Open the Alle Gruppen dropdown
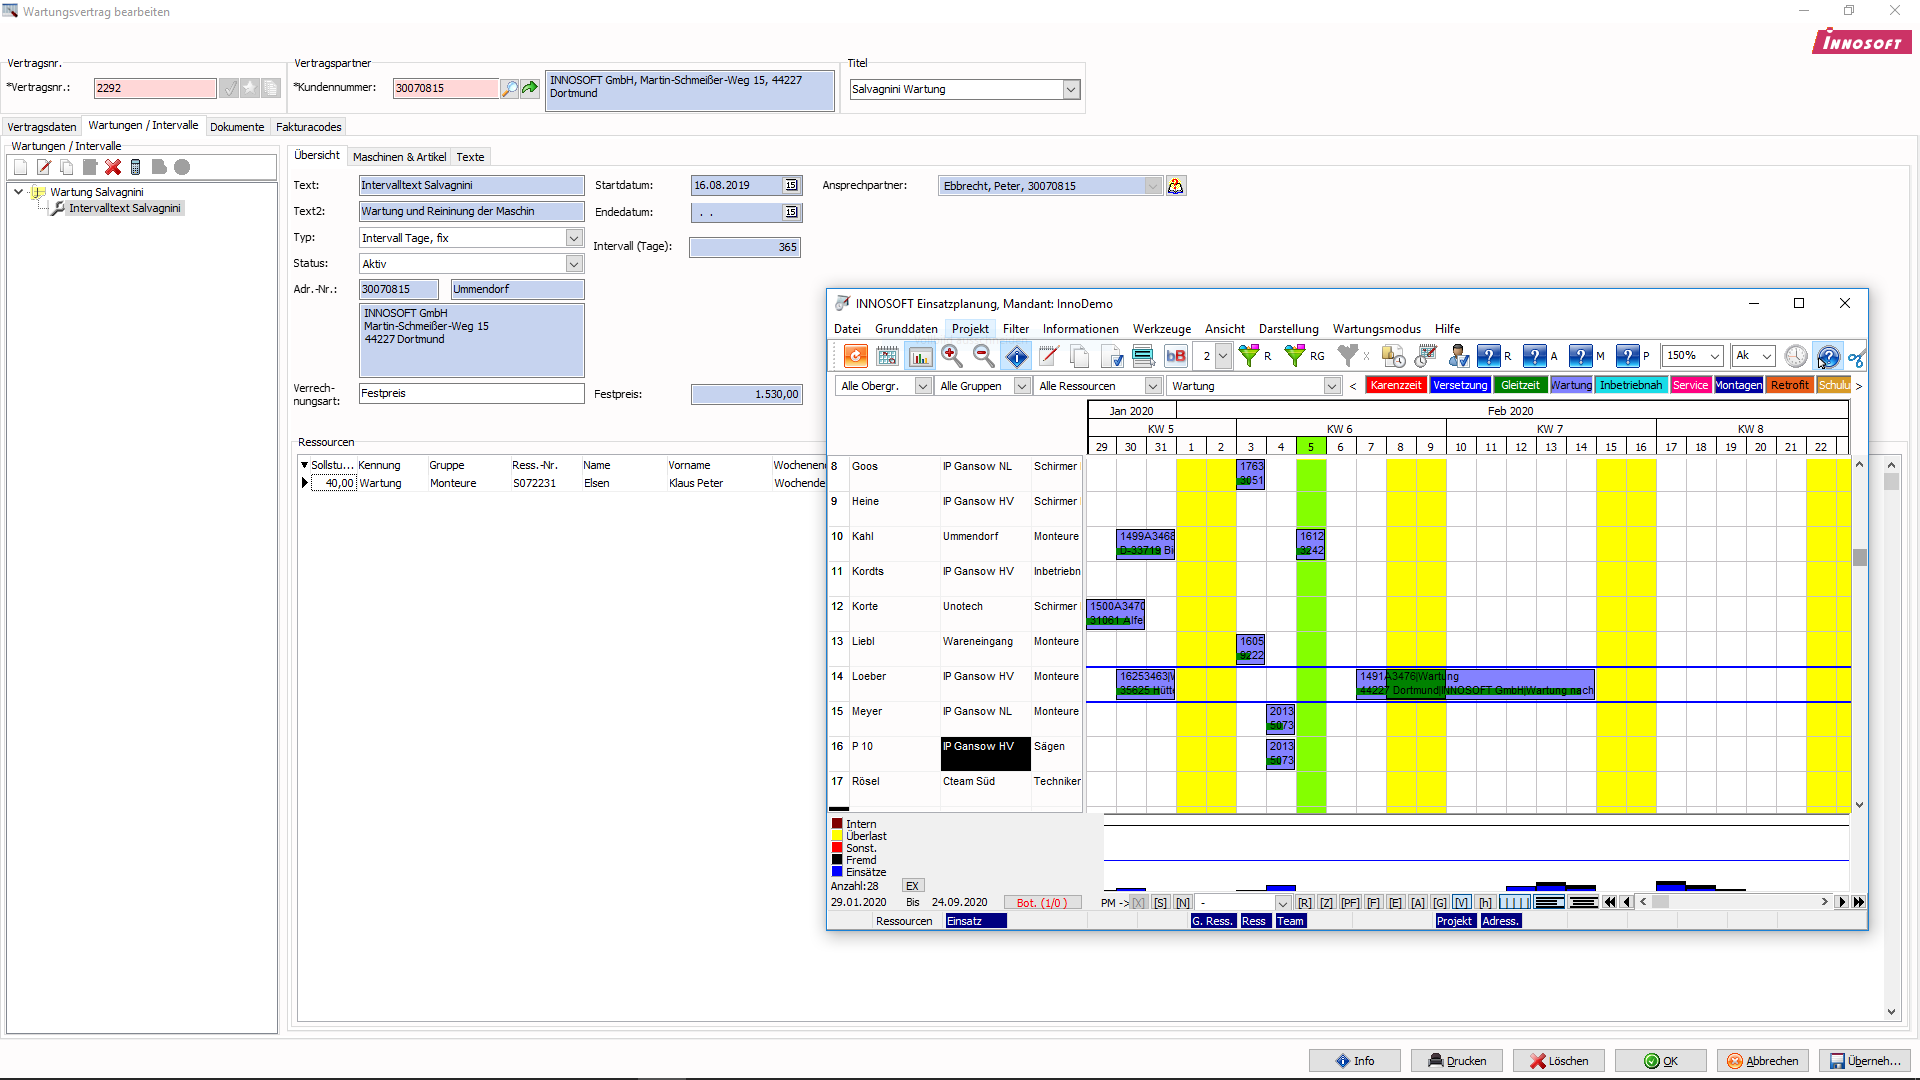 pos(1022,386)
